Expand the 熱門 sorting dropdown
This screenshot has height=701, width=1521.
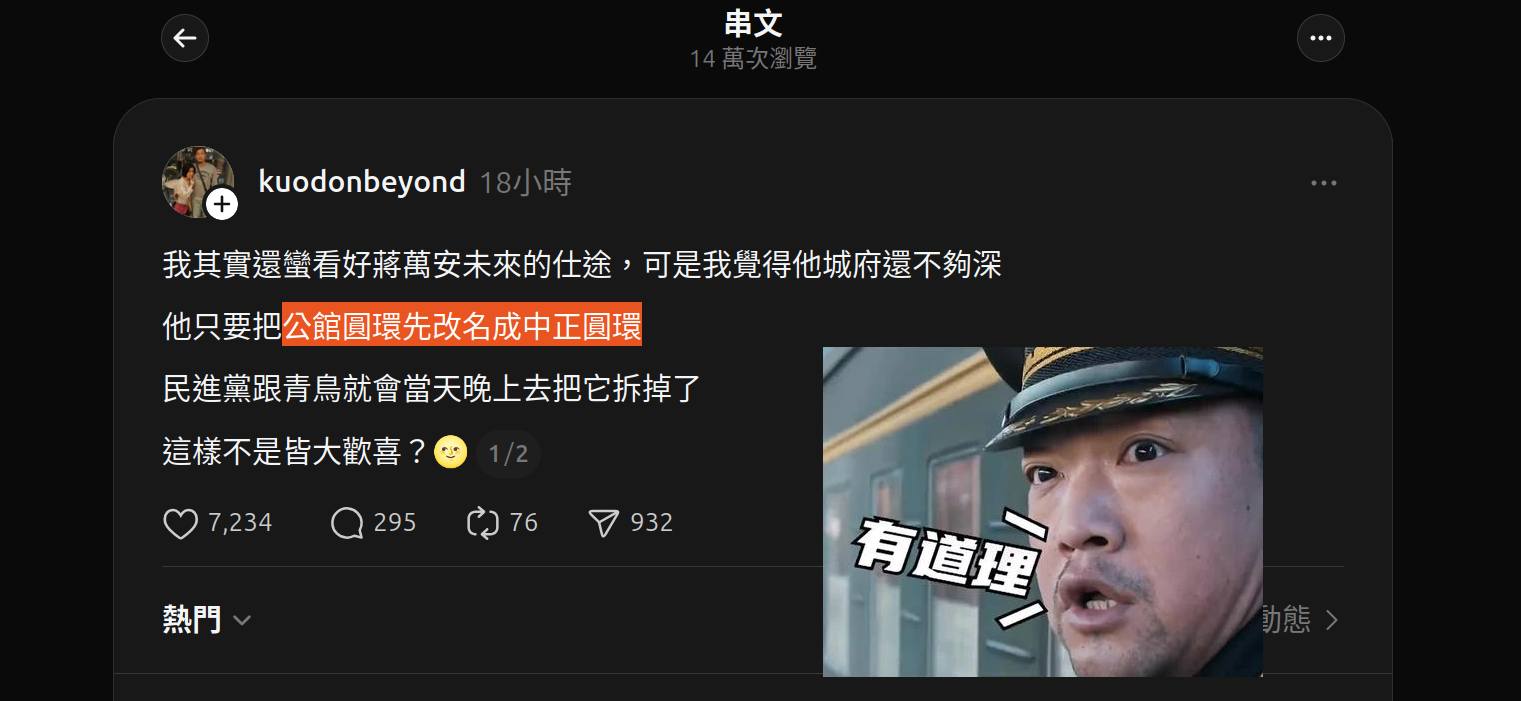[x=207, y=619]
